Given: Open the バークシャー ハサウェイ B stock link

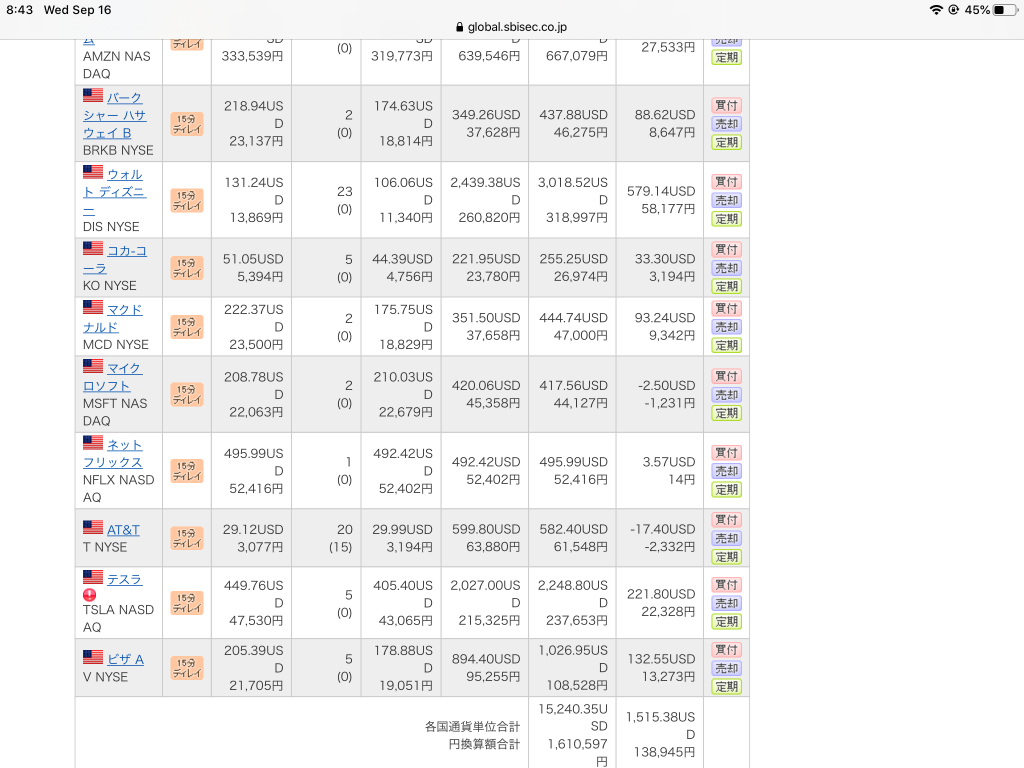Looking at the screenshot, I should coord(115,116).
